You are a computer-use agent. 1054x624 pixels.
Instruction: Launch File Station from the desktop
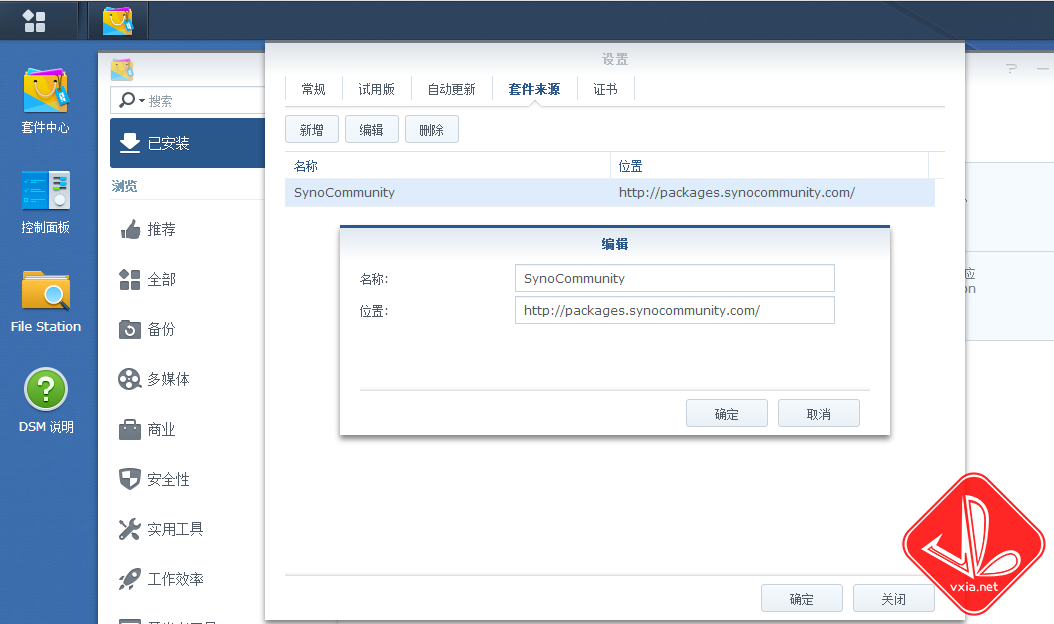[46, 301]
